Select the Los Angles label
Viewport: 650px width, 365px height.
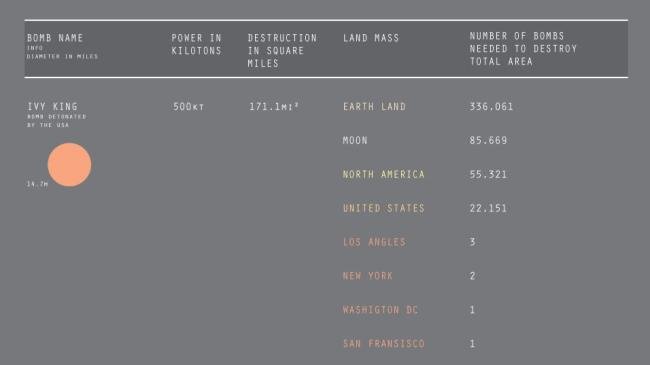(x=374, y=242)
